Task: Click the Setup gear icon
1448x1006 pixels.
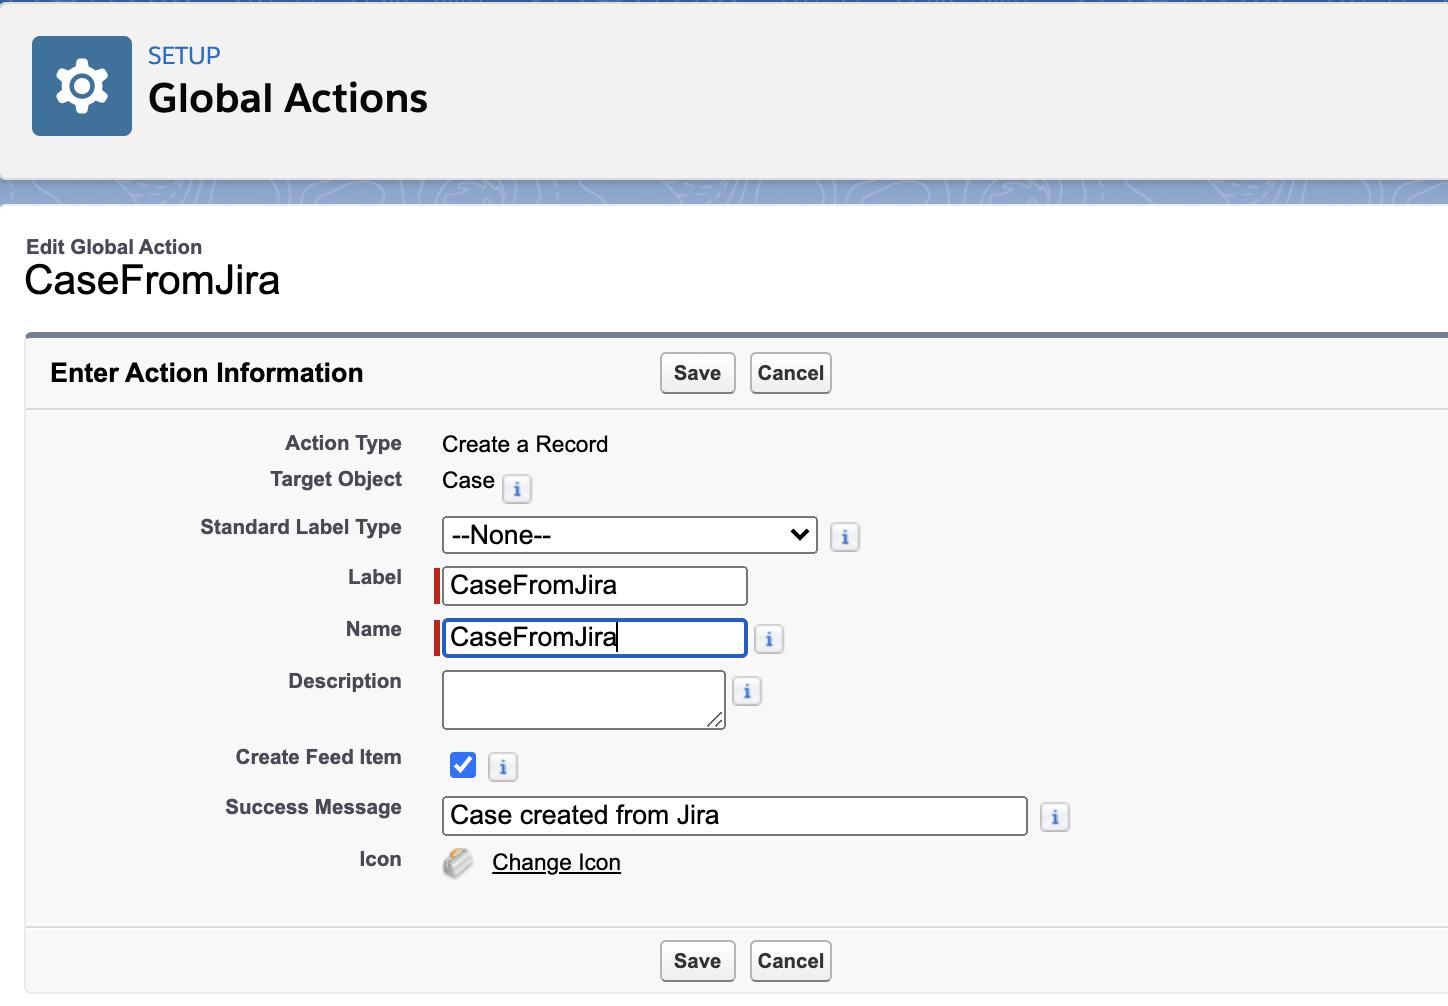Action: 82,86
